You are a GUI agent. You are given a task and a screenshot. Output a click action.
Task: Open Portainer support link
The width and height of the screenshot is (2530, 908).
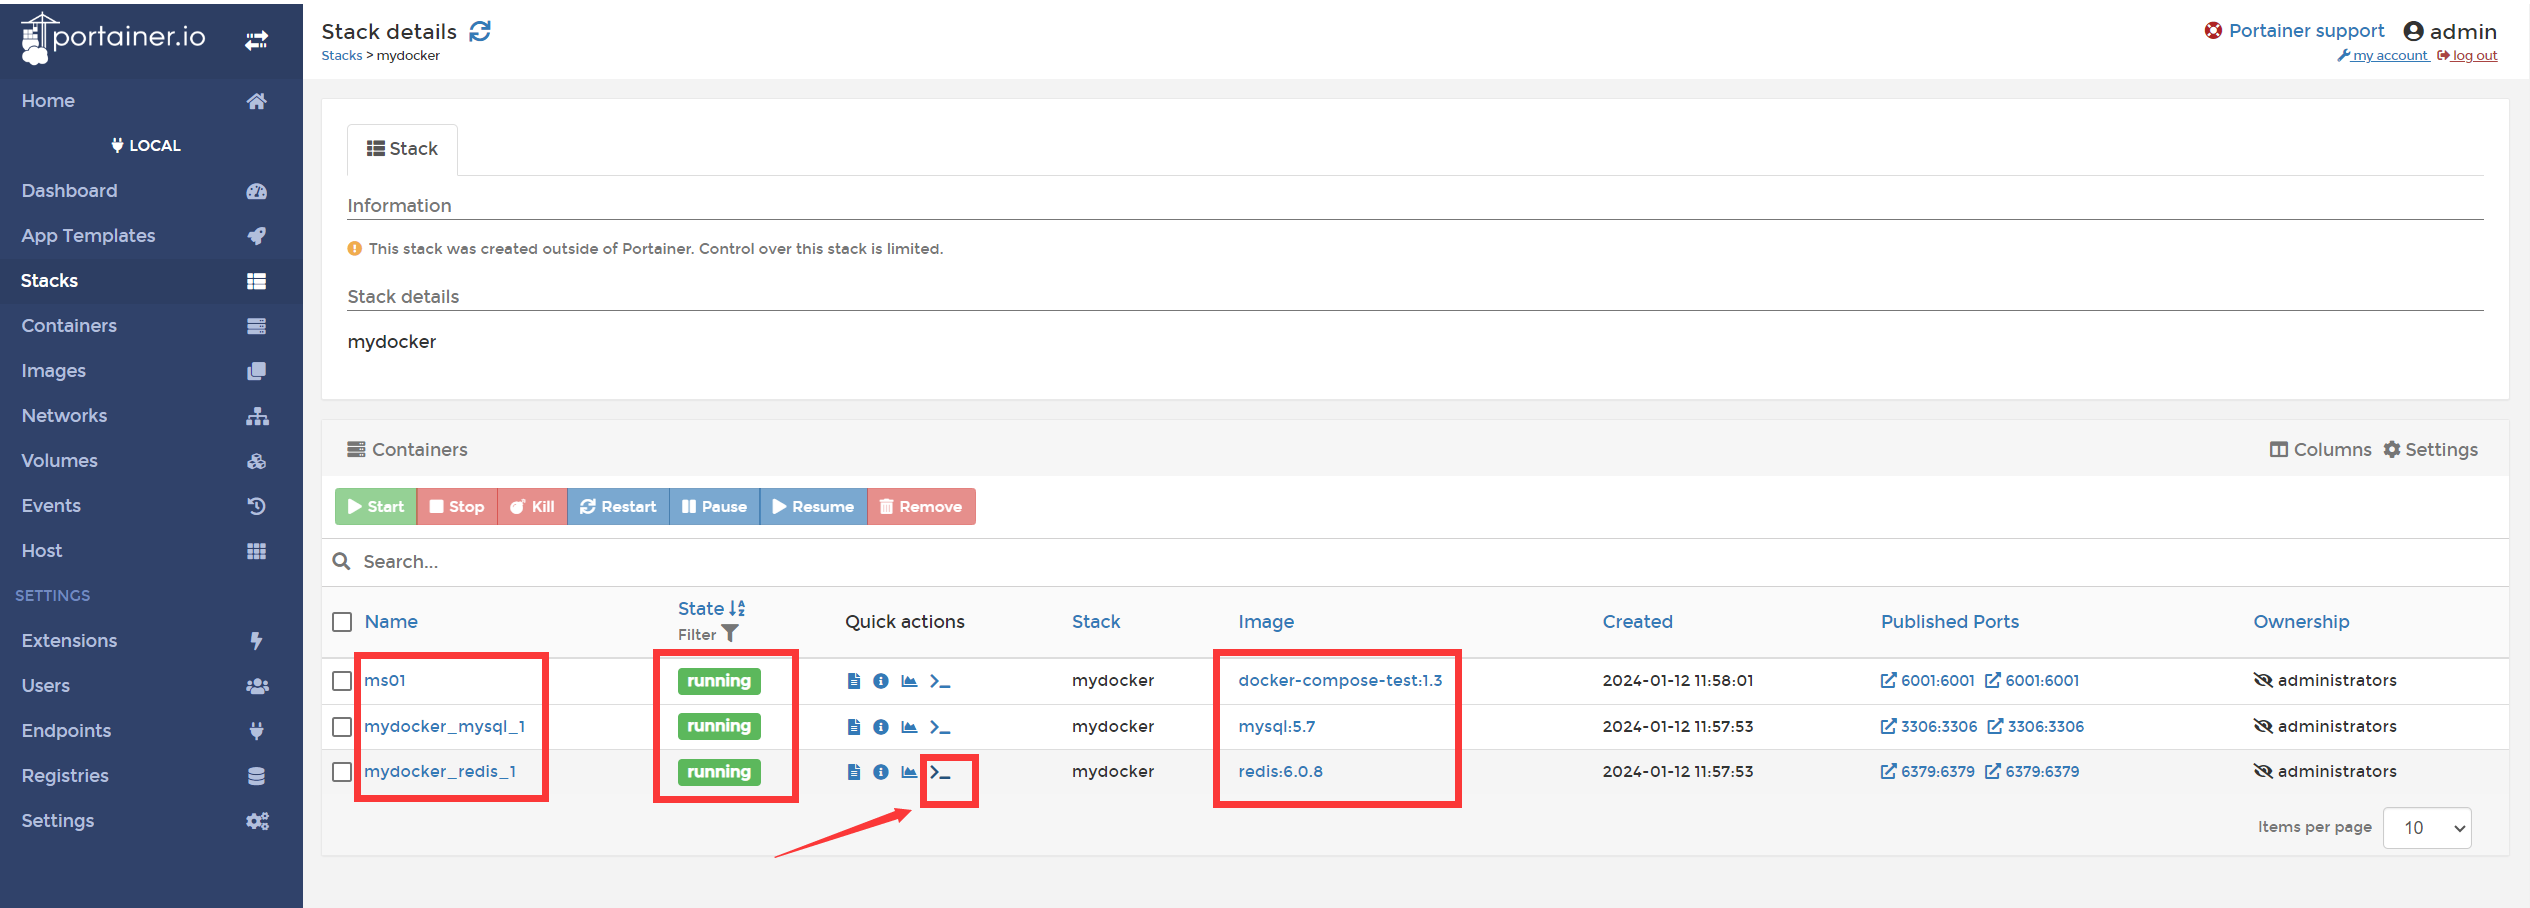click(2294, 31)
